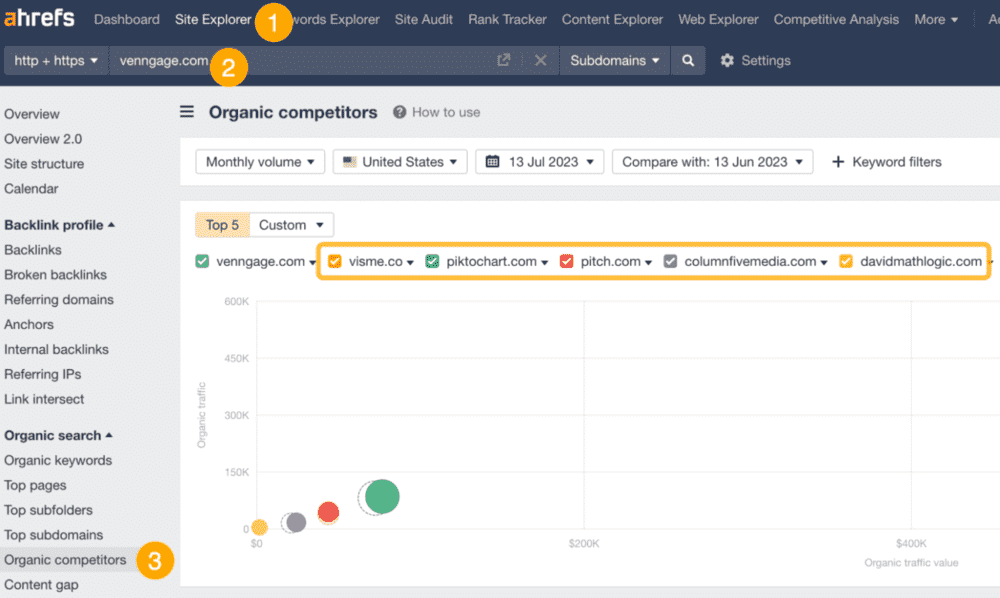
Task: Click the gray columnfivemedia bubble on chart
Action: (x=296, y=522)
